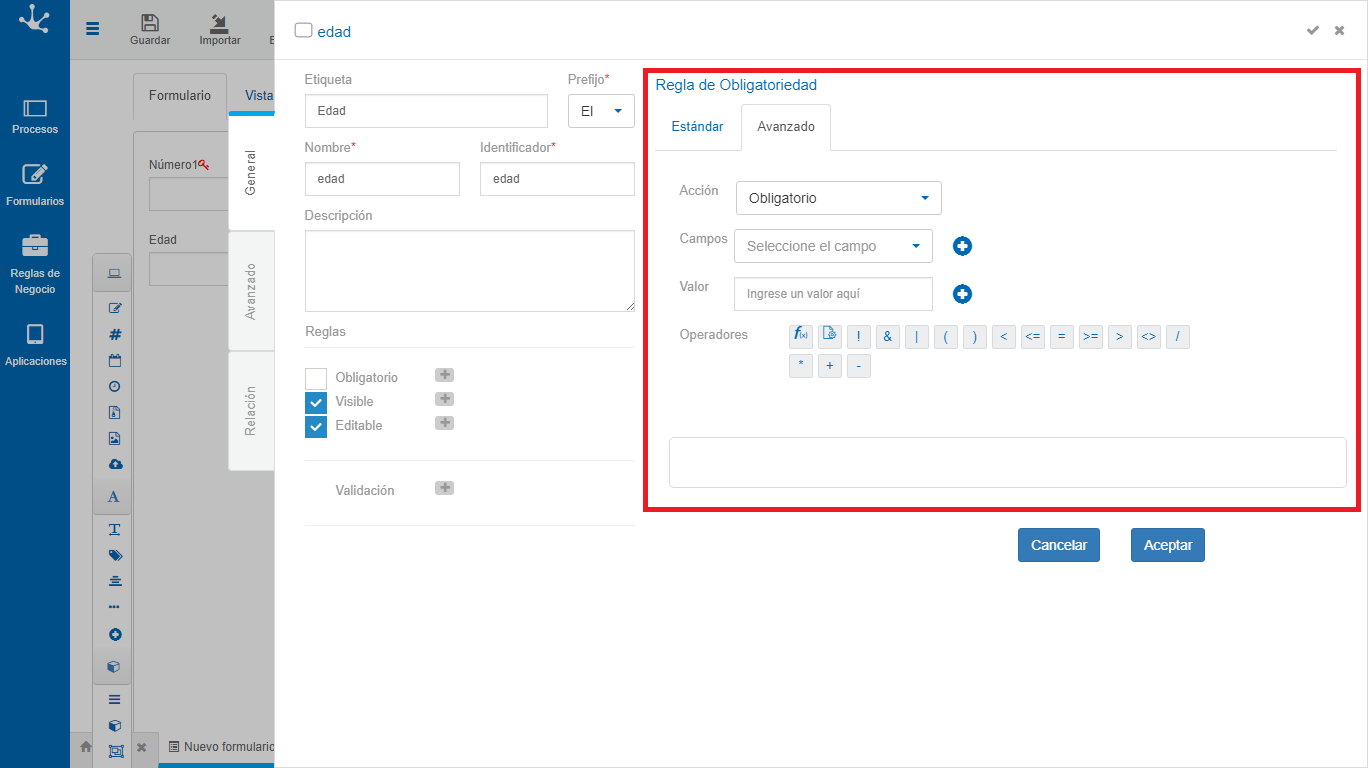The image size is (1368, 768).
Task: Select the image field tool in palette
Action: click(x=114, y=438)
